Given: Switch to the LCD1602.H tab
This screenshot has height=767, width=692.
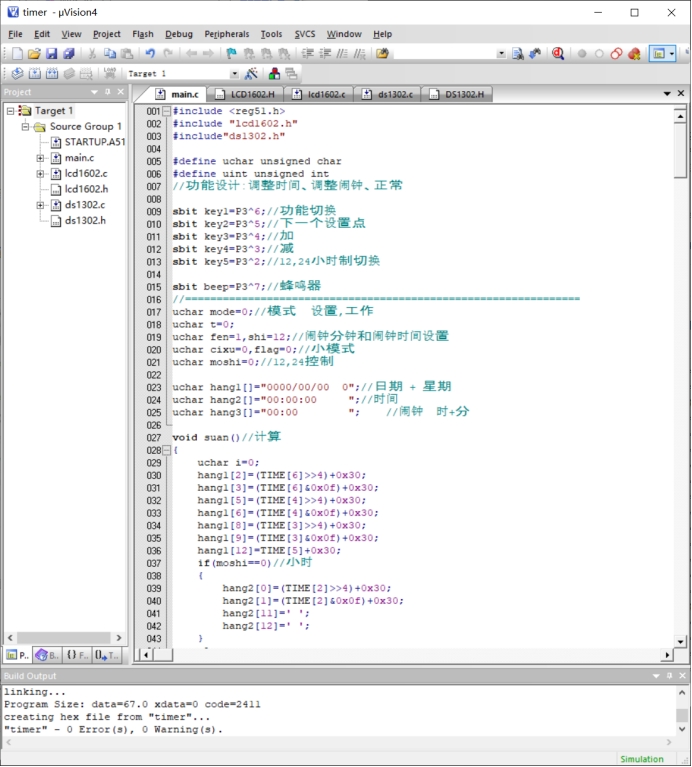Looking at the screenshot, I should (x=246, y=94).
